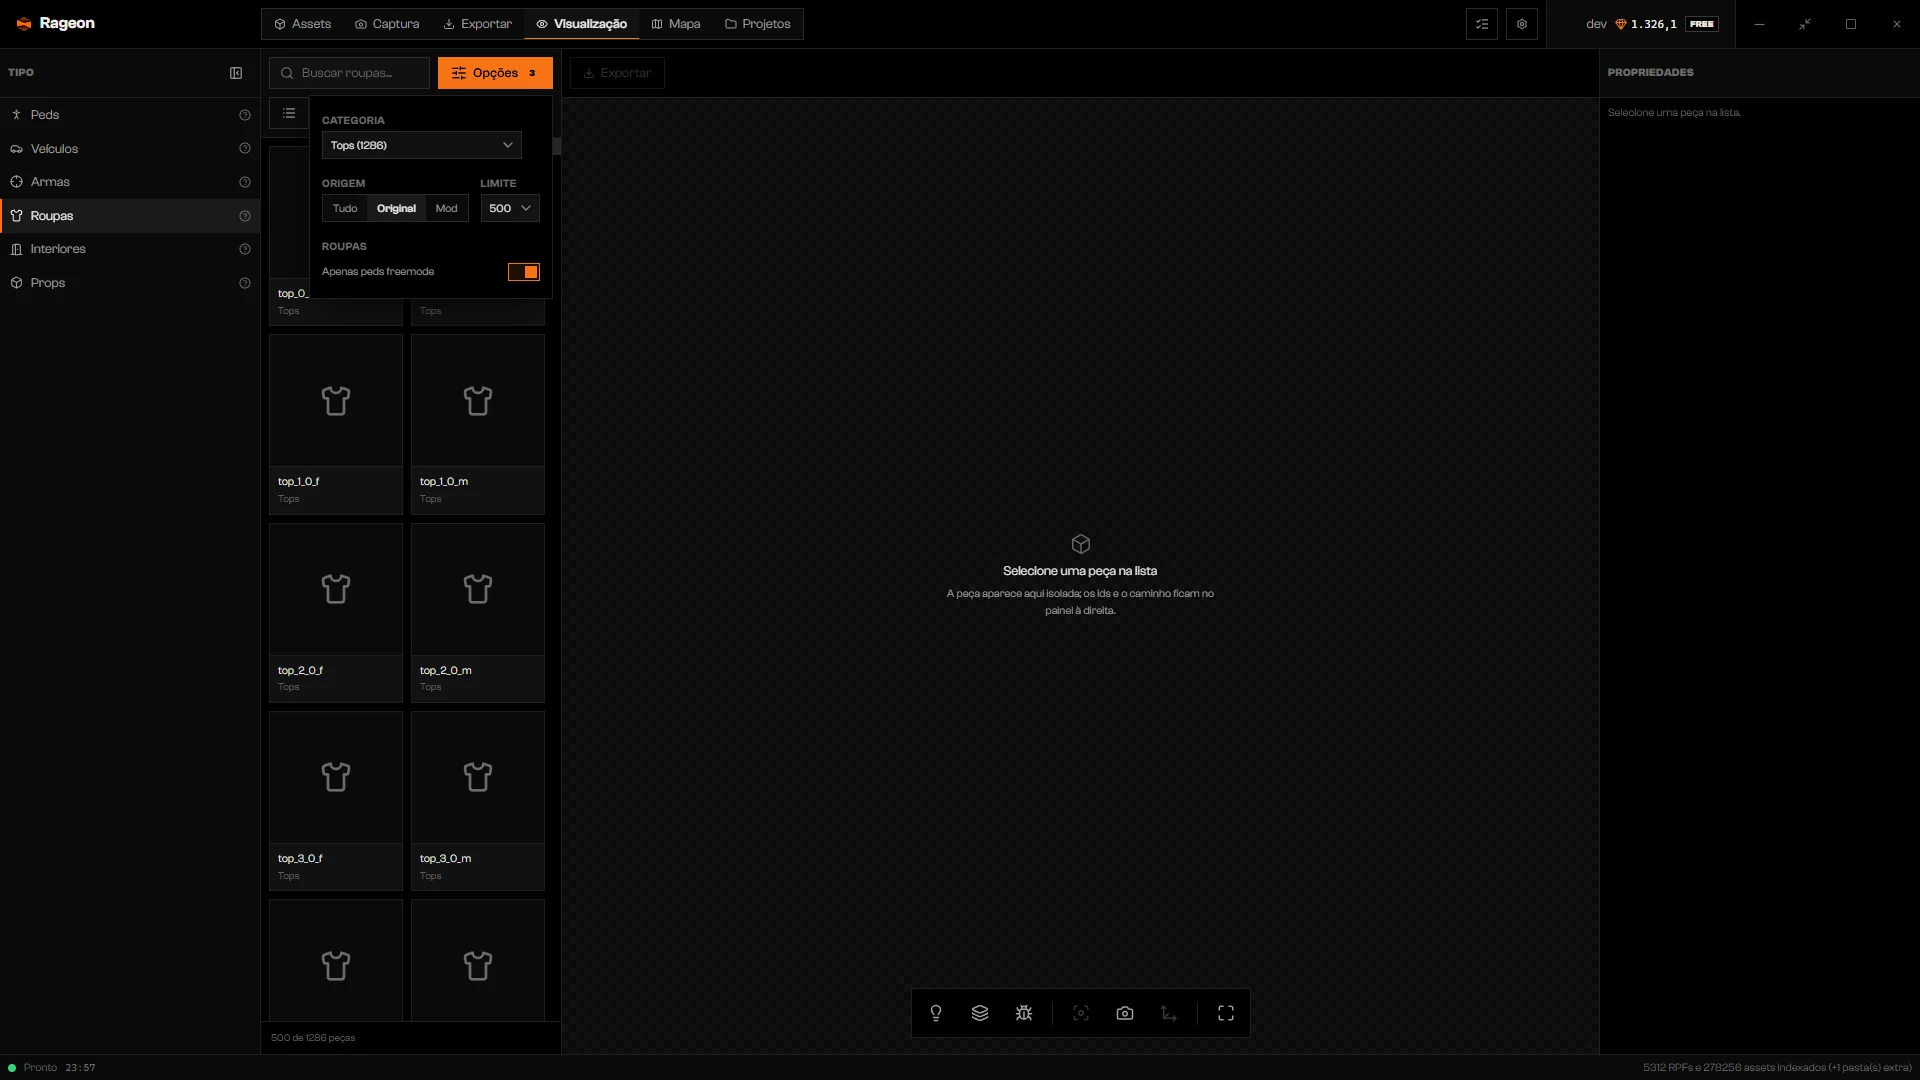Click the help icon next to Props

click(x=245, y=283)
